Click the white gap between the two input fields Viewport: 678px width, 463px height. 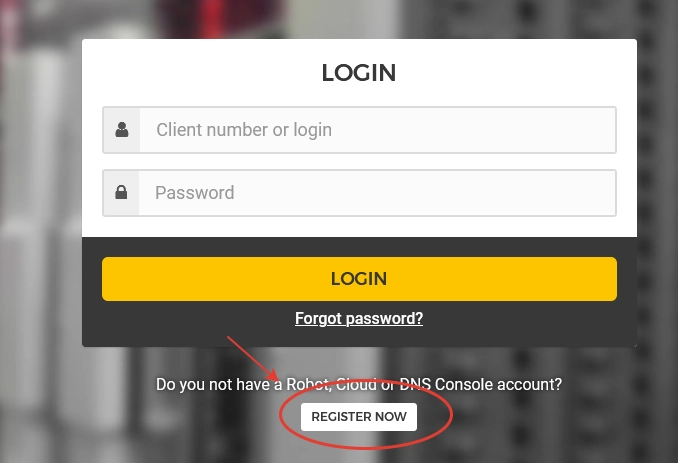click(359, 161)
